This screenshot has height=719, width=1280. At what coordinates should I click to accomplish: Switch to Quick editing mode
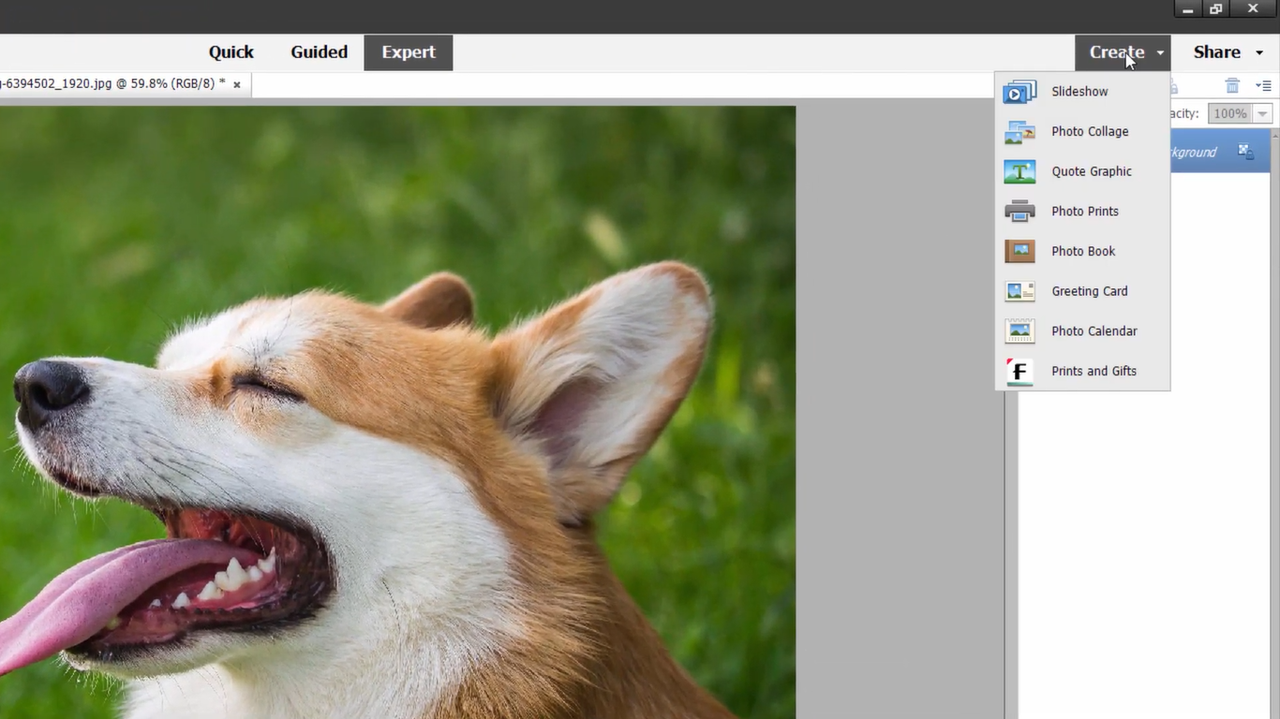231,52
